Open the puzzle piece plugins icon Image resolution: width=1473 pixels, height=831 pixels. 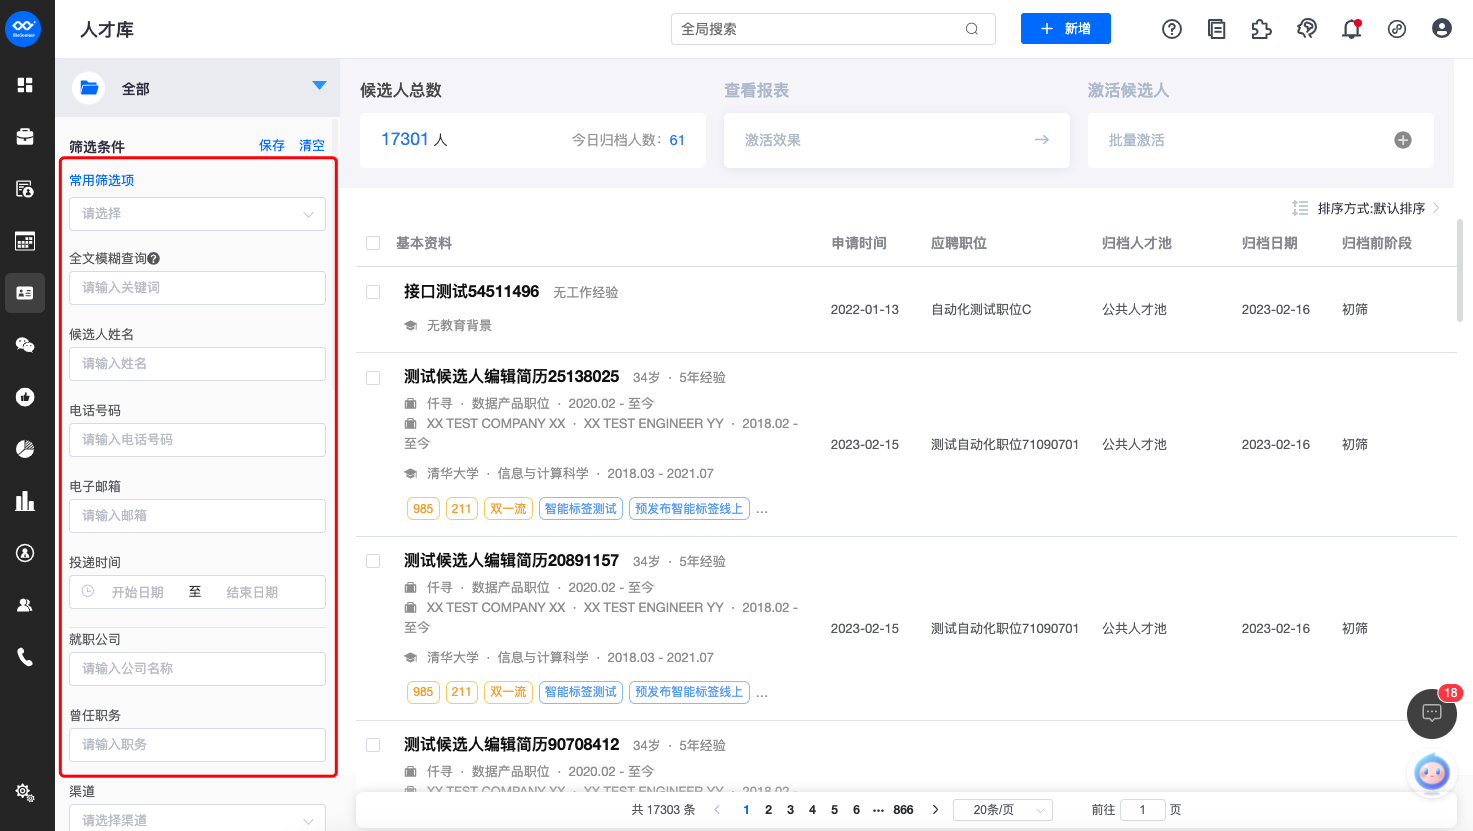(x=1262, y=29)
